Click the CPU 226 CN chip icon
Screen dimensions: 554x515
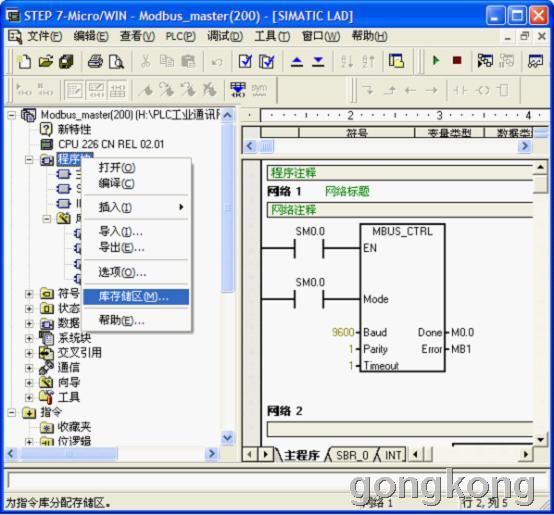point(47,144)
